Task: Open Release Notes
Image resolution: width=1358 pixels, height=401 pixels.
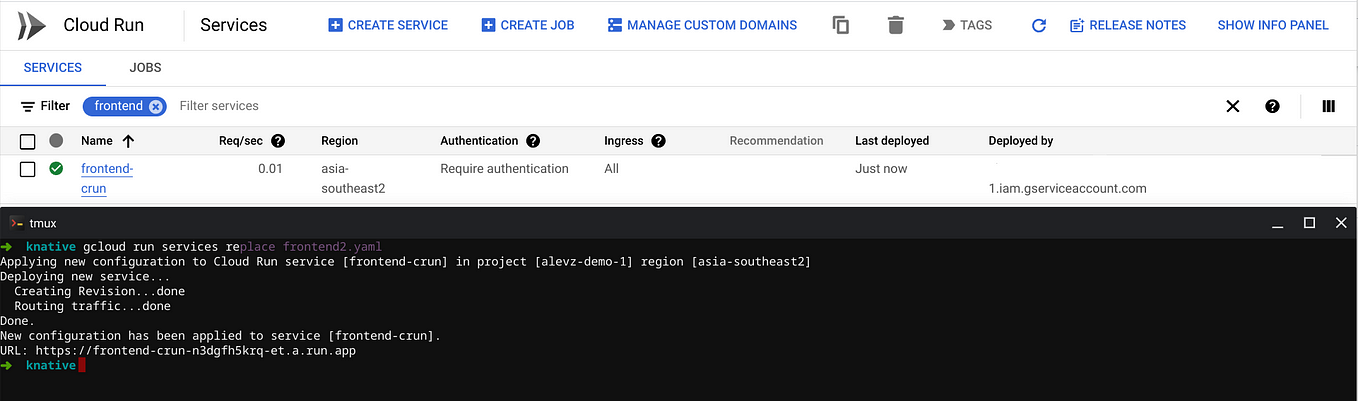Action: [x=1128, y=25]
